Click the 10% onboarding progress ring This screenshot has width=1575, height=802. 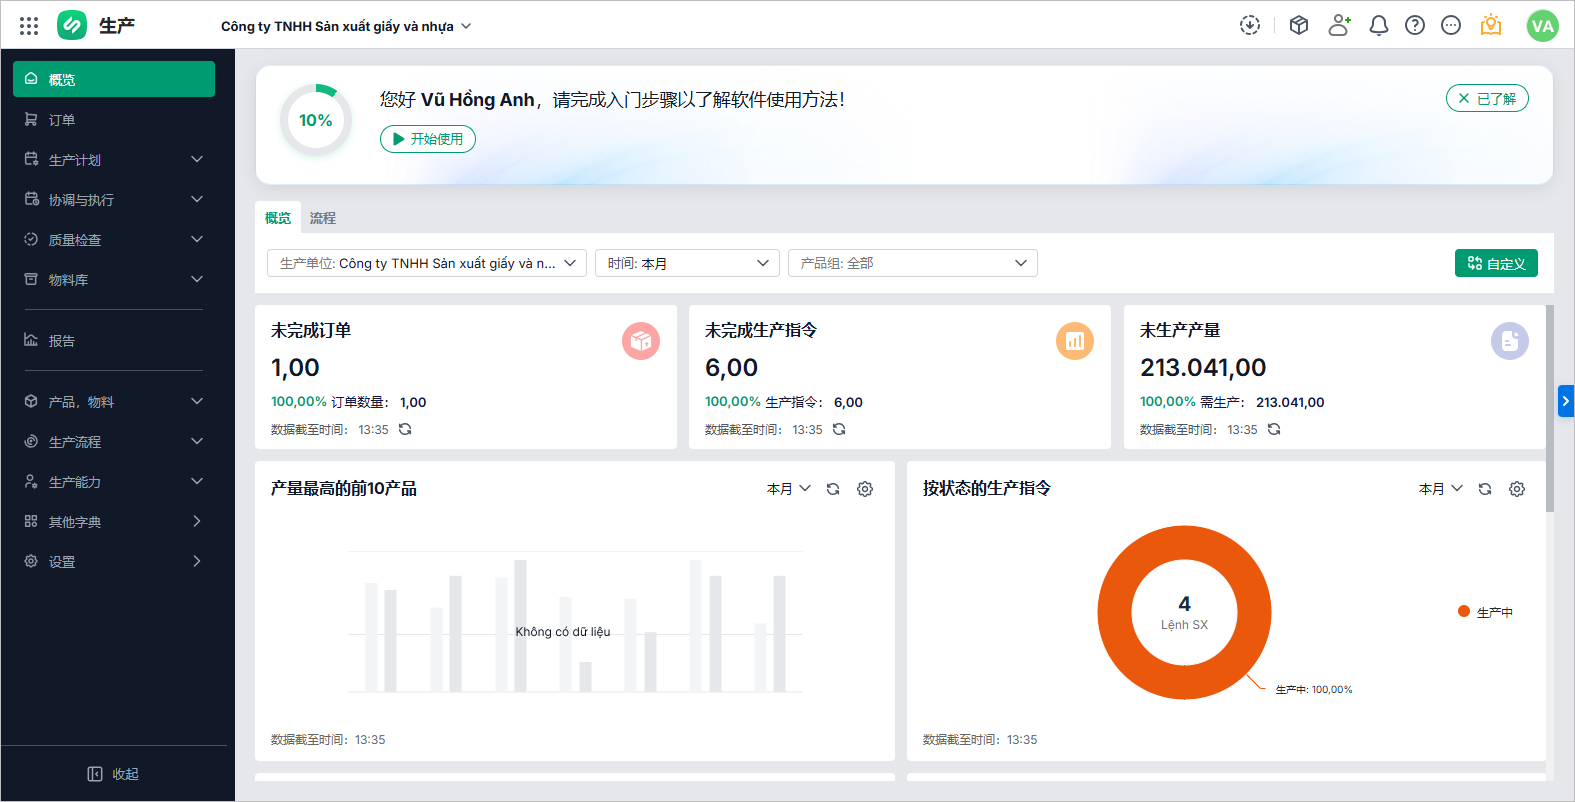coord(316,120)
